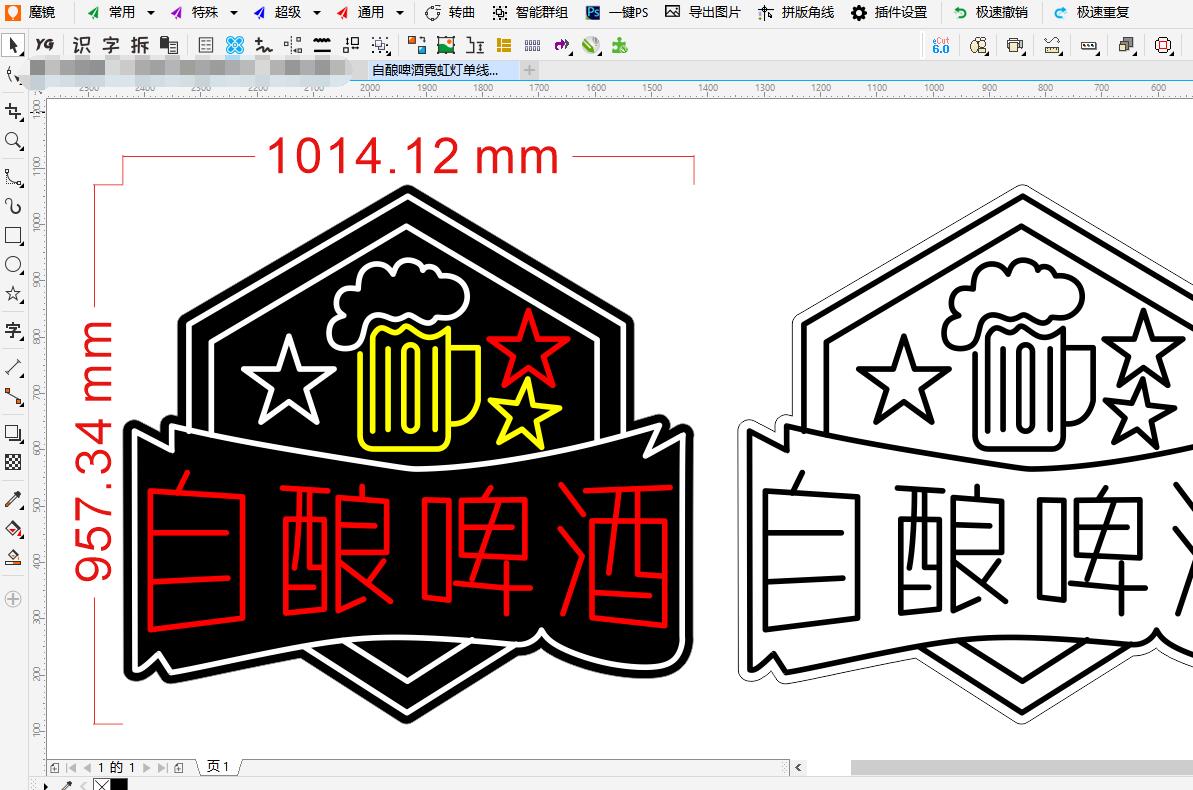The height and width of the screenshot is (790, 1193).
Task: Pick the Eyedropper tool
Action: [x=13, y=499]
